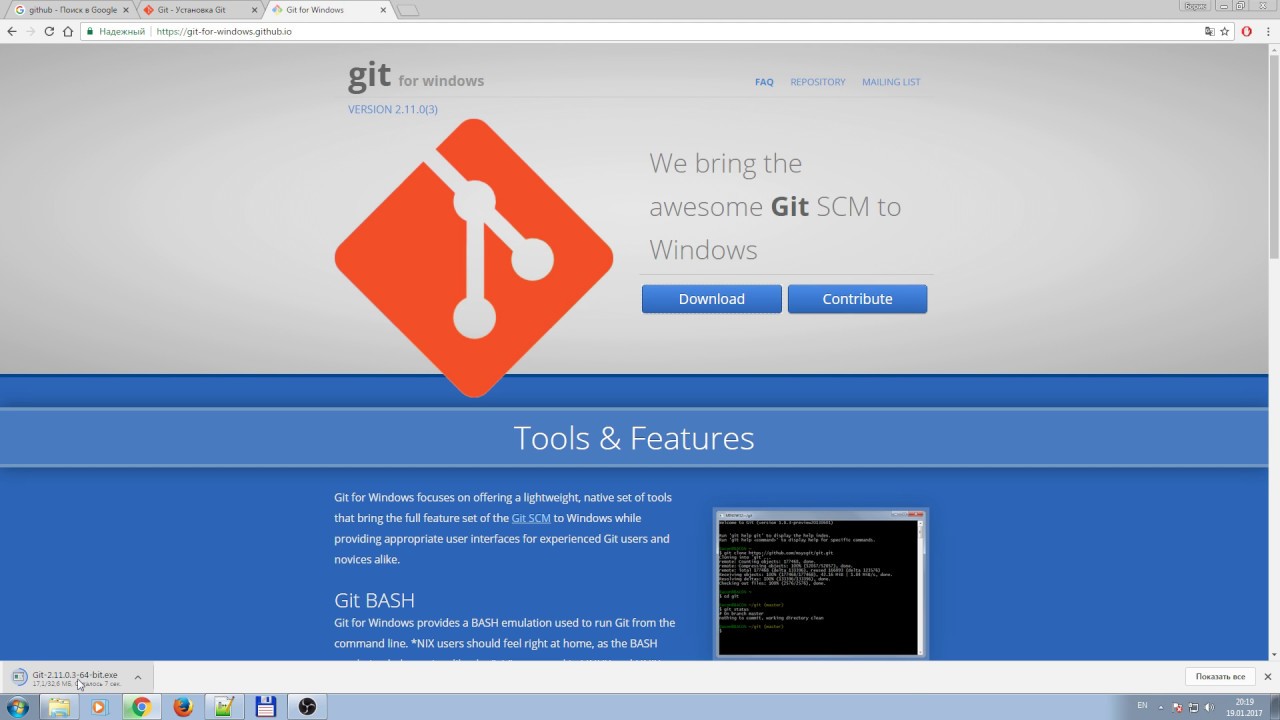Reload the current page
This screenshot has width=1280, height=720.
click(x=49, y=31)
